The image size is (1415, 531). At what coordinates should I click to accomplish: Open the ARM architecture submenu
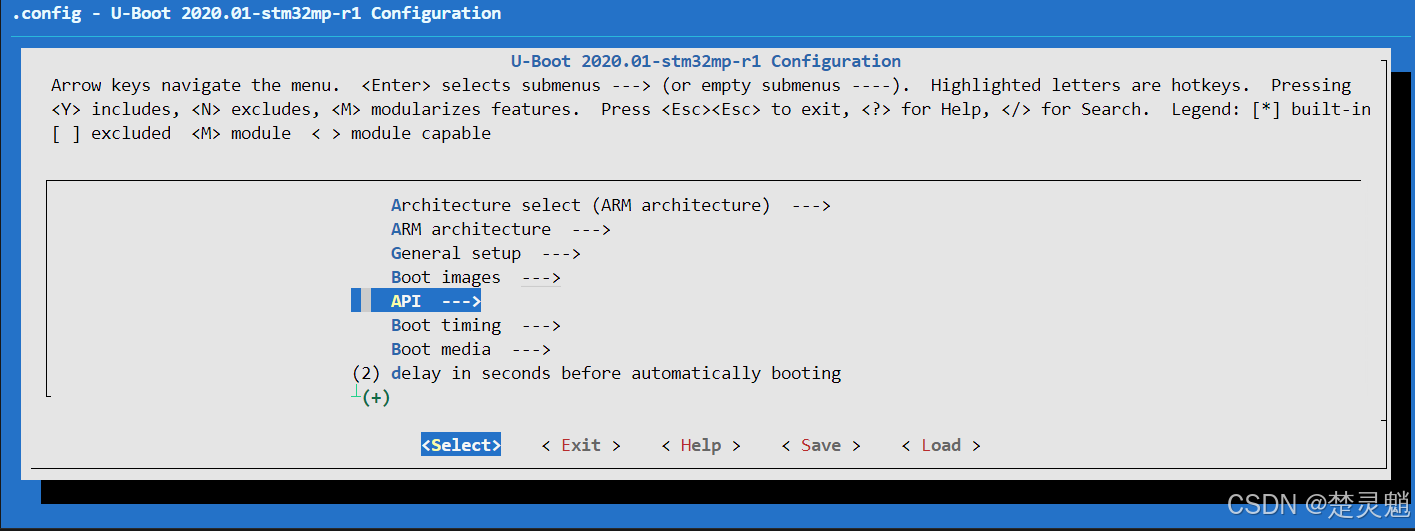501,229
